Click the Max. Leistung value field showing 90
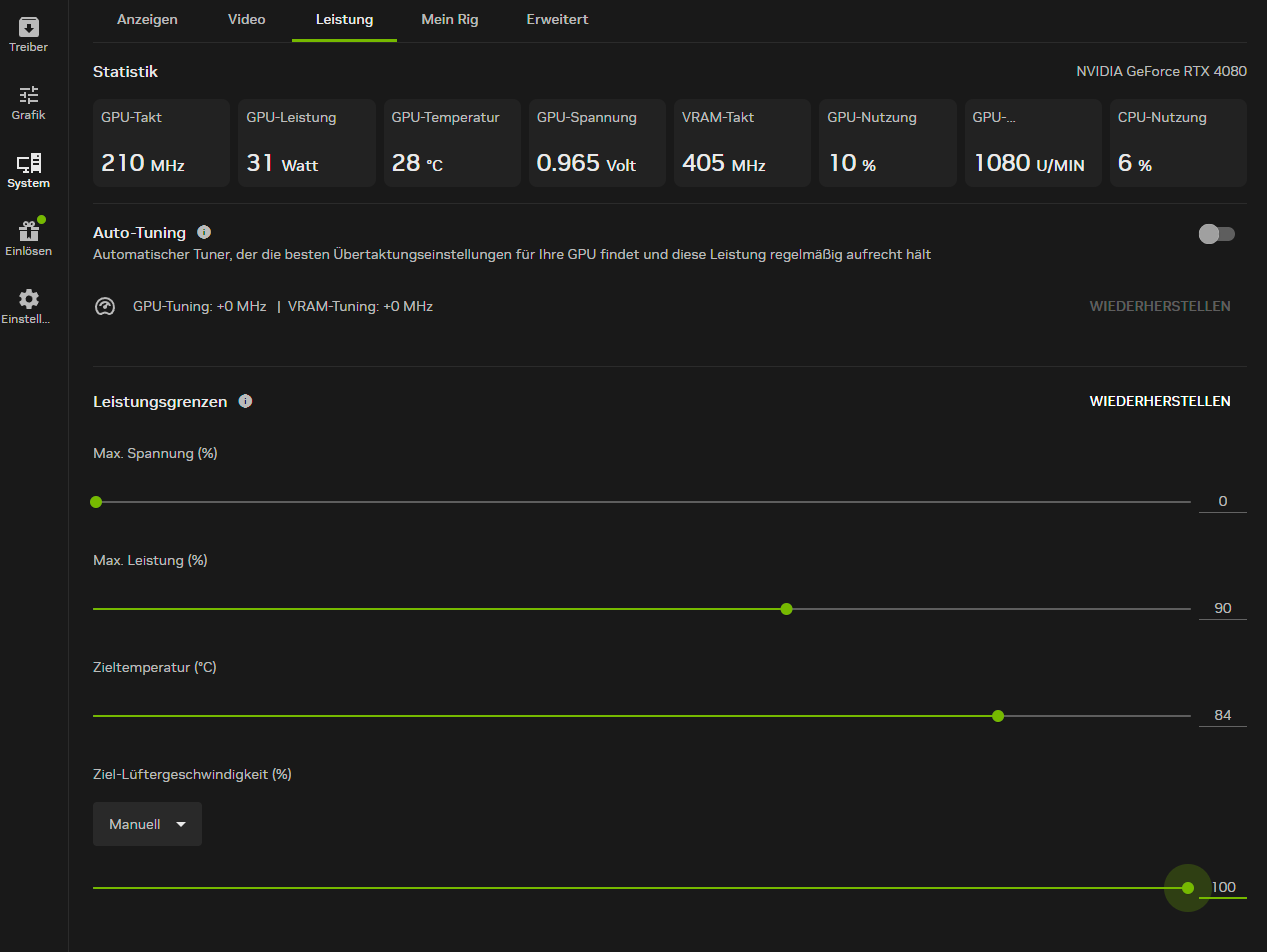This screenshot has height=952, width=1267. (x=1223, y=609)
